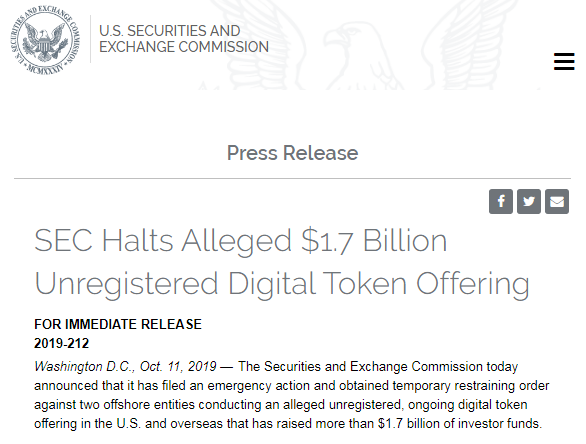Click the Press Release section heading
Viewport: 586px width, 444px height.
[293, 153]
